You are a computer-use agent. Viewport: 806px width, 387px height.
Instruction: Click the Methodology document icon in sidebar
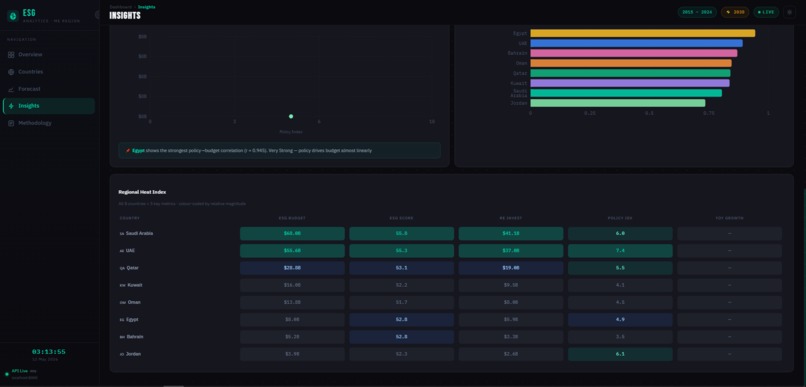pyautogui.click(x=11, y=123)
